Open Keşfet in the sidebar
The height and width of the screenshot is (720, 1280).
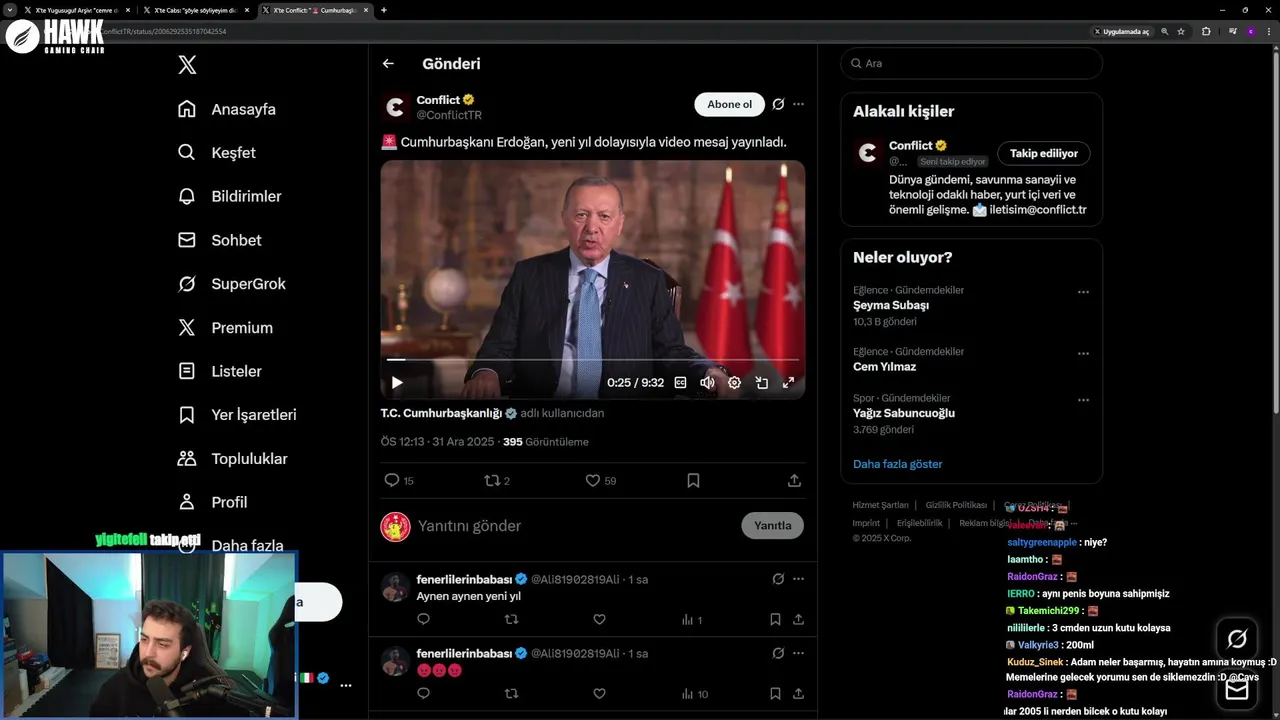pyautogui.click(x=216, y=153)
